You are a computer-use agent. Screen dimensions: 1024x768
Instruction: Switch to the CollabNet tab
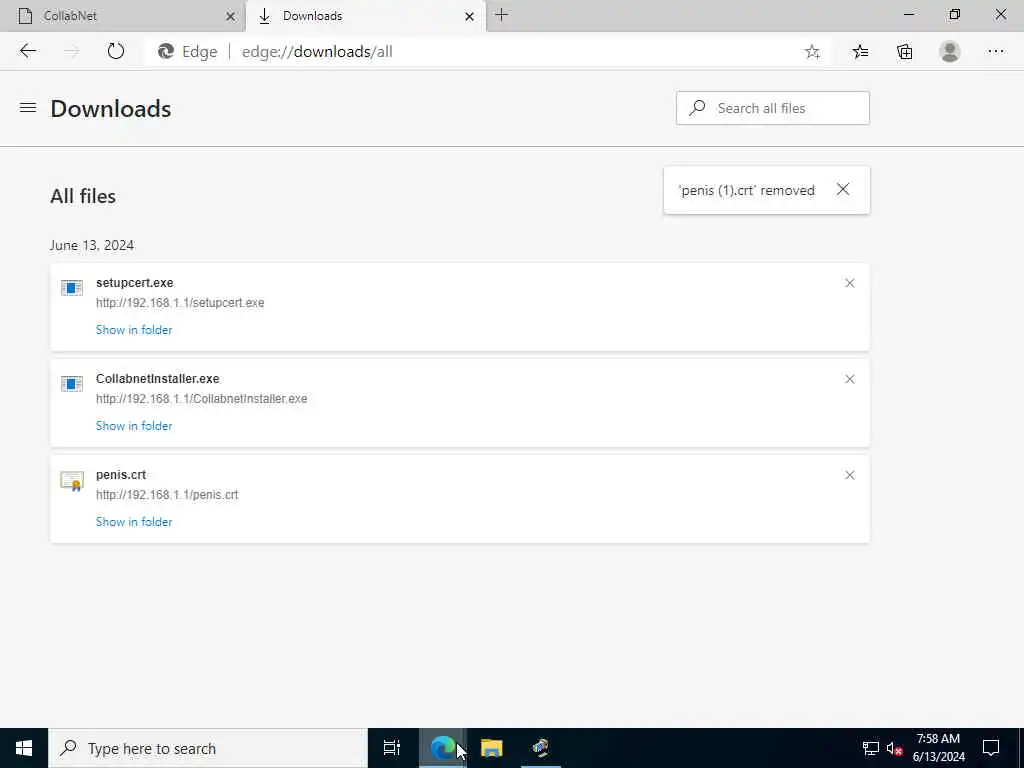[122, 16]
